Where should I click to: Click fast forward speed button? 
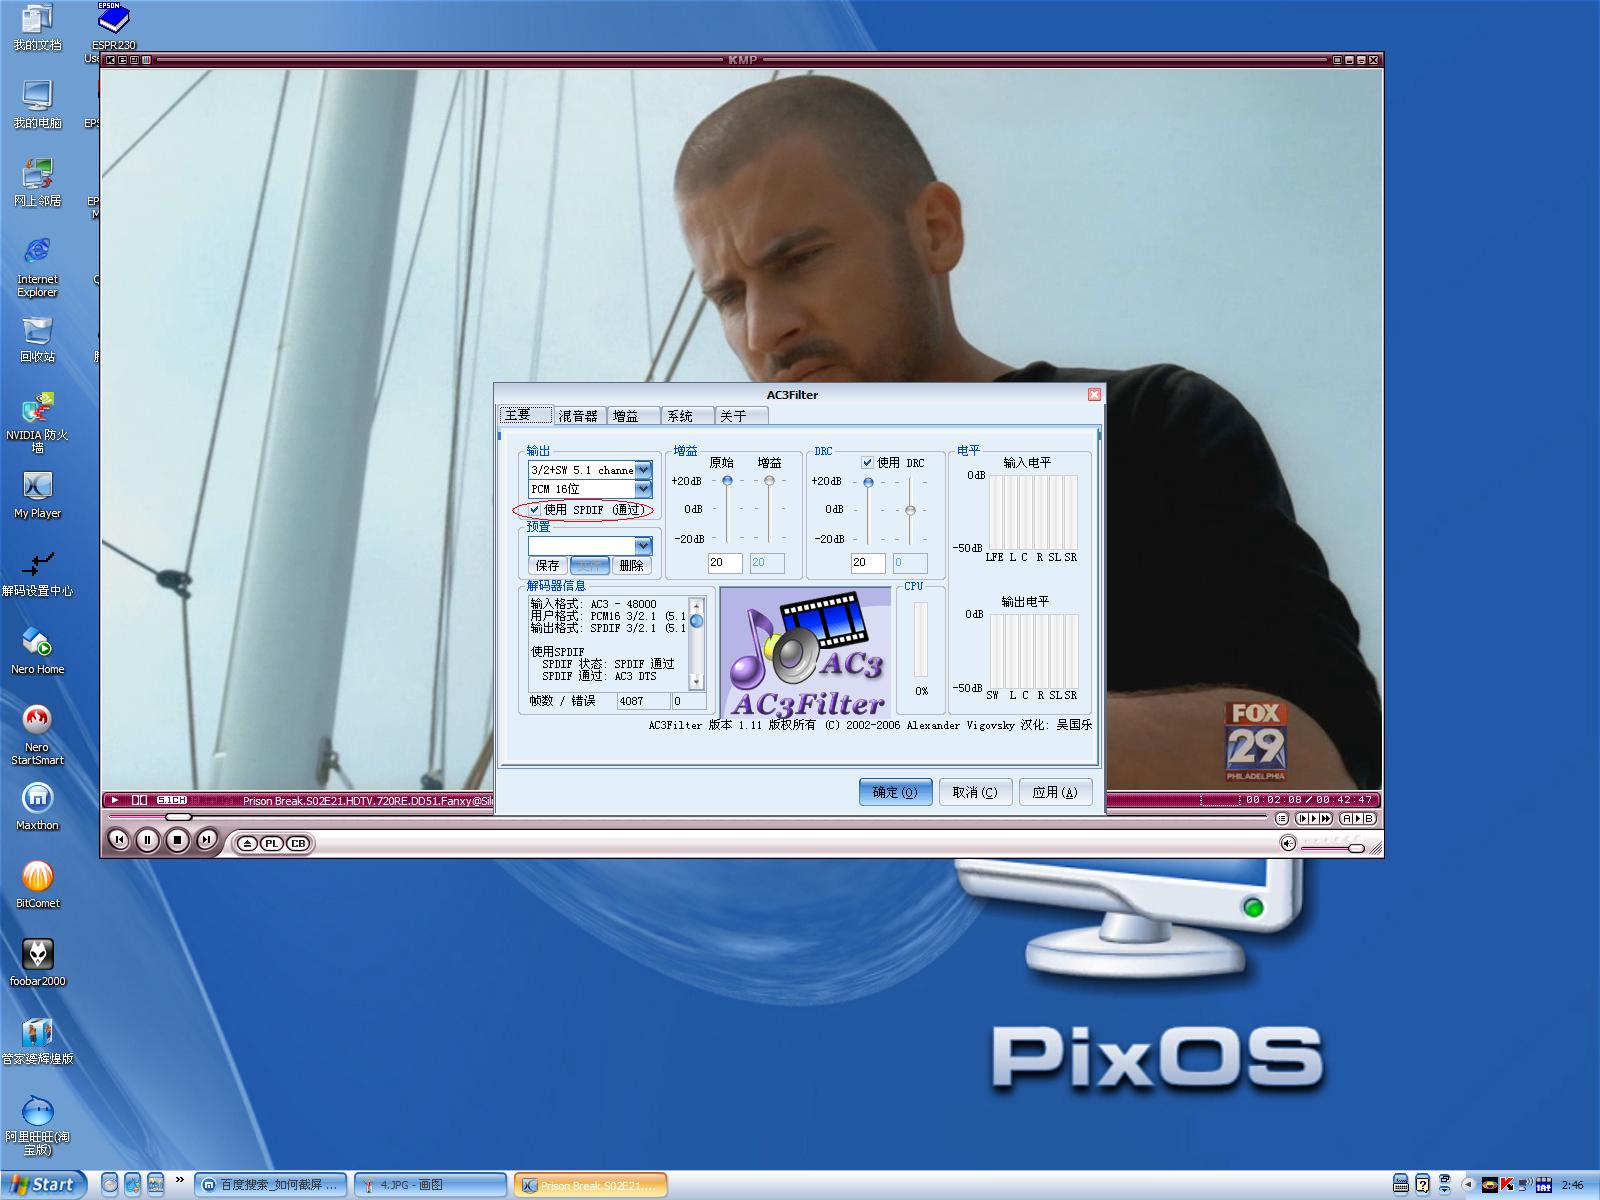1324,818
